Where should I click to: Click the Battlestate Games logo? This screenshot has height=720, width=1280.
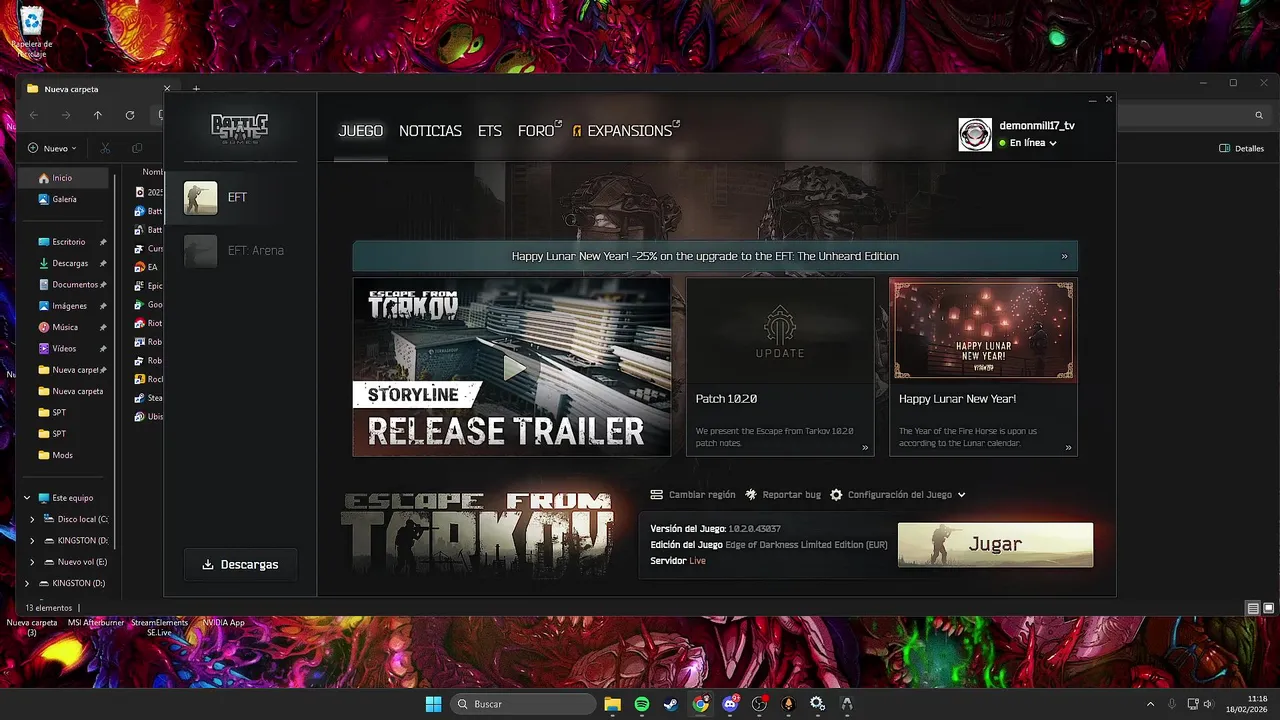click(240, 127)
